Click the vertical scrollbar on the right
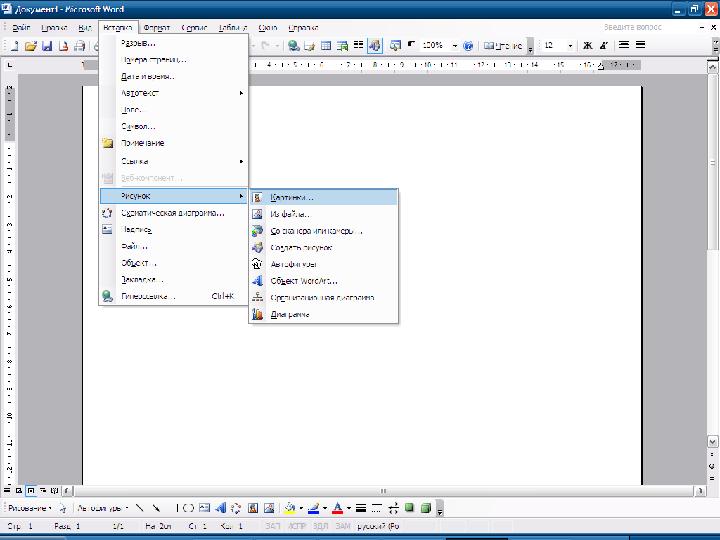720x540 pixels. click(x=713, y=300)
